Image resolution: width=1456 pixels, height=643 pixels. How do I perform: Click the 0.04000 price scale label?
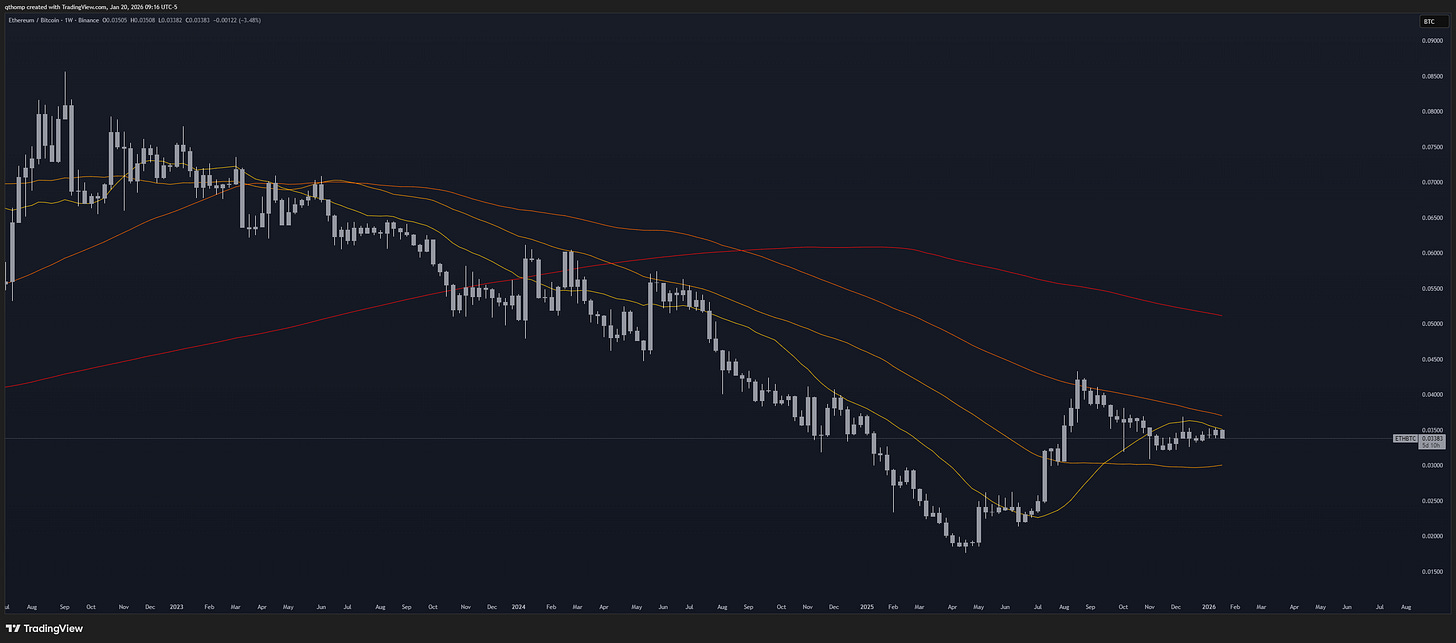(1430, 395)
